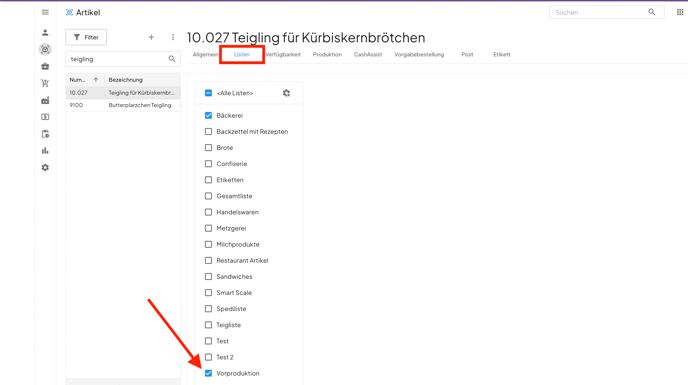This screenshot has height=385, width=688.
Task: Check the Confiserie checkbox
Action: coord(208,164)
